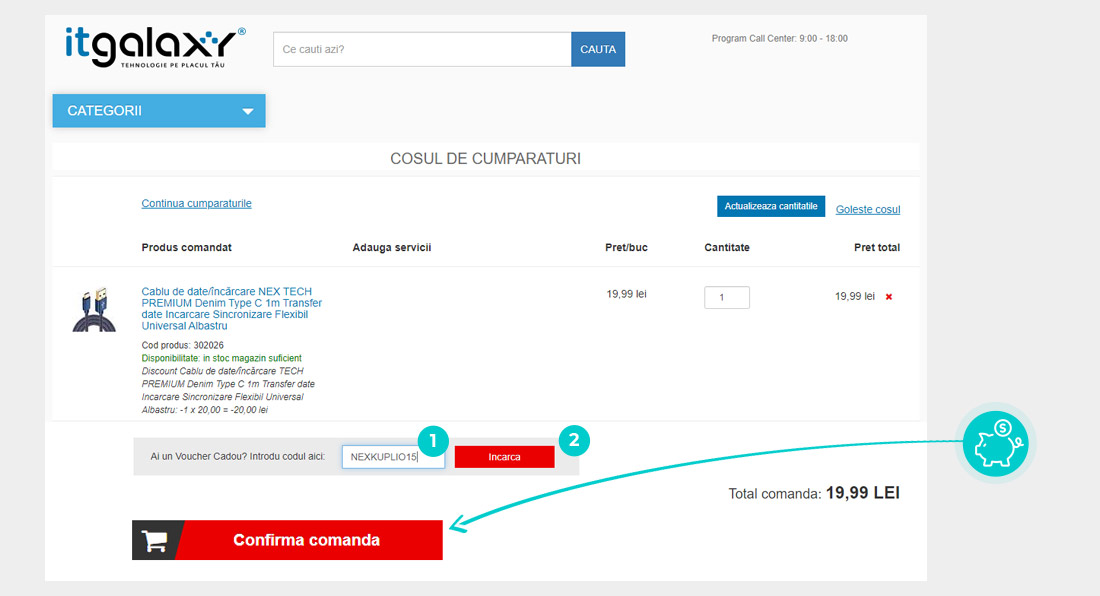Image resolution: width=1100 pixels, height=596 pixels.
Task: Apply voucher with the Incarca button
Action: (x=504, y=456)
